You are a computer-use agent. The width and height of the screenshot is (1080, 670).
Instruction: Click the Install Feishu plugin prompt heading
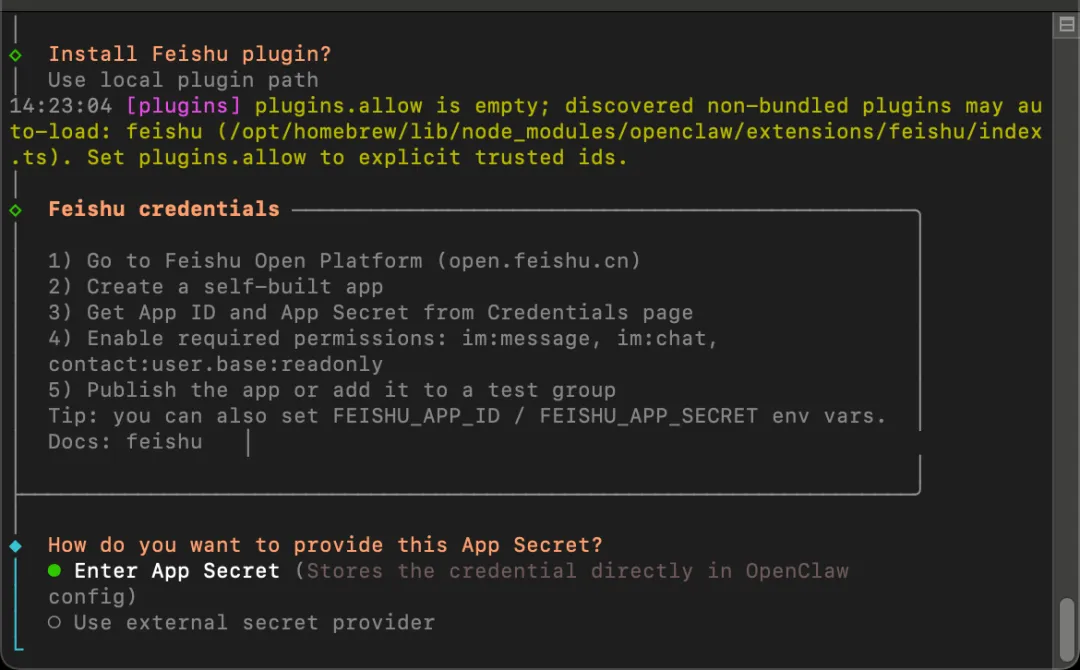pos(189,54)
